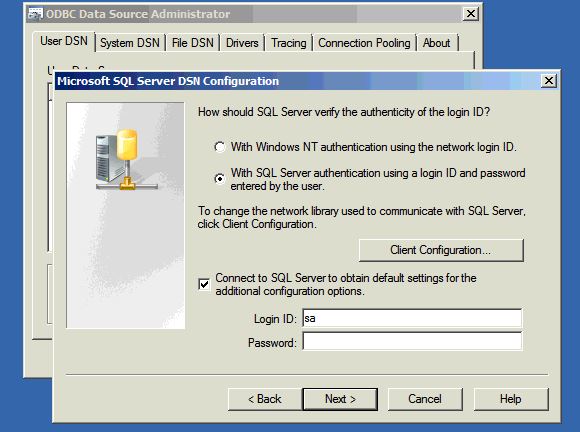The height and width of the screenshot is (432, 580).
Task: Switch to the Tracing tab
Action: 289,43
